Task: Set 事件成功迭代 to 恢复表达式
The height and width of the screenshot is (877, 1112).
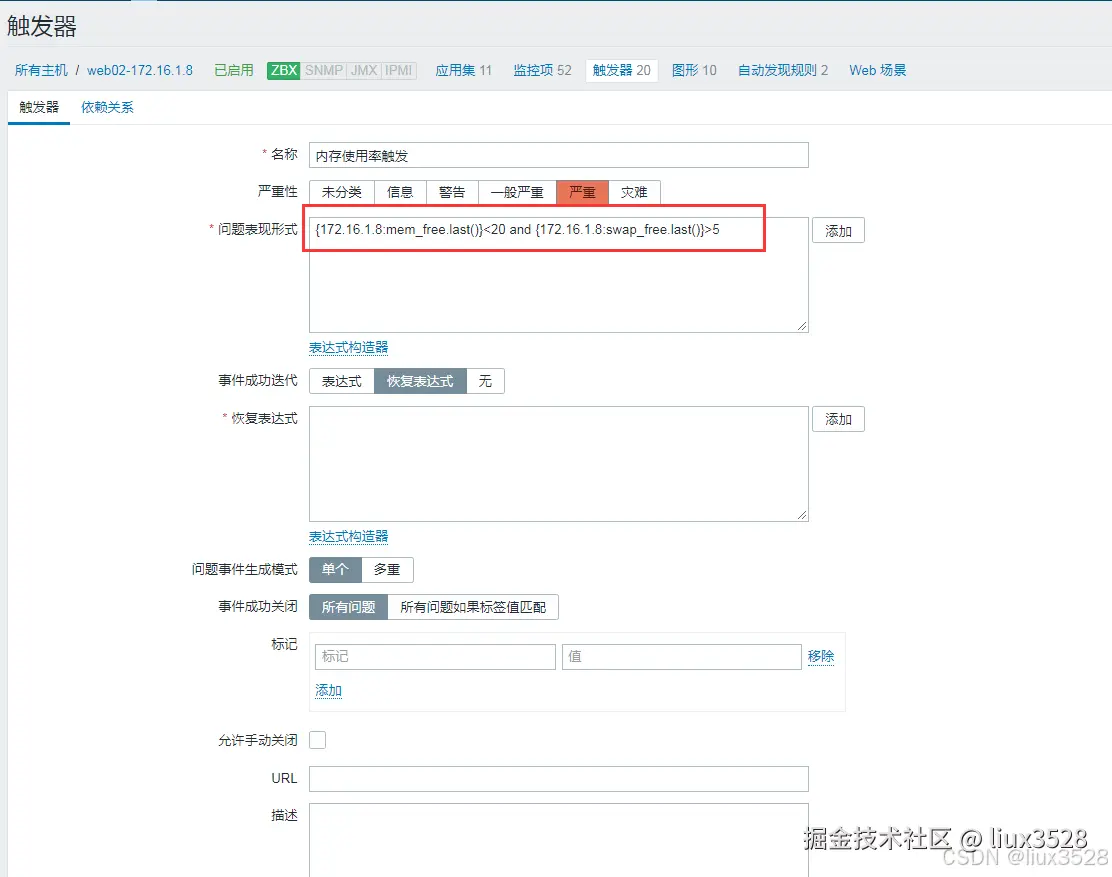Action: pyautogui.click(x=420, y=381)
